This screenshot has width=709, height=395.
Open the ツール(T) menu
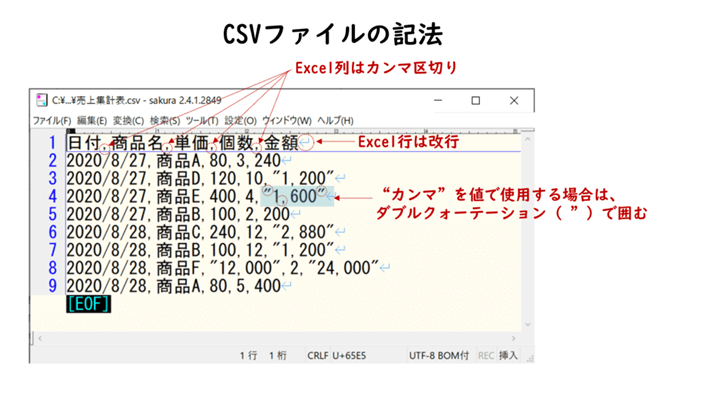pos(202,121)
